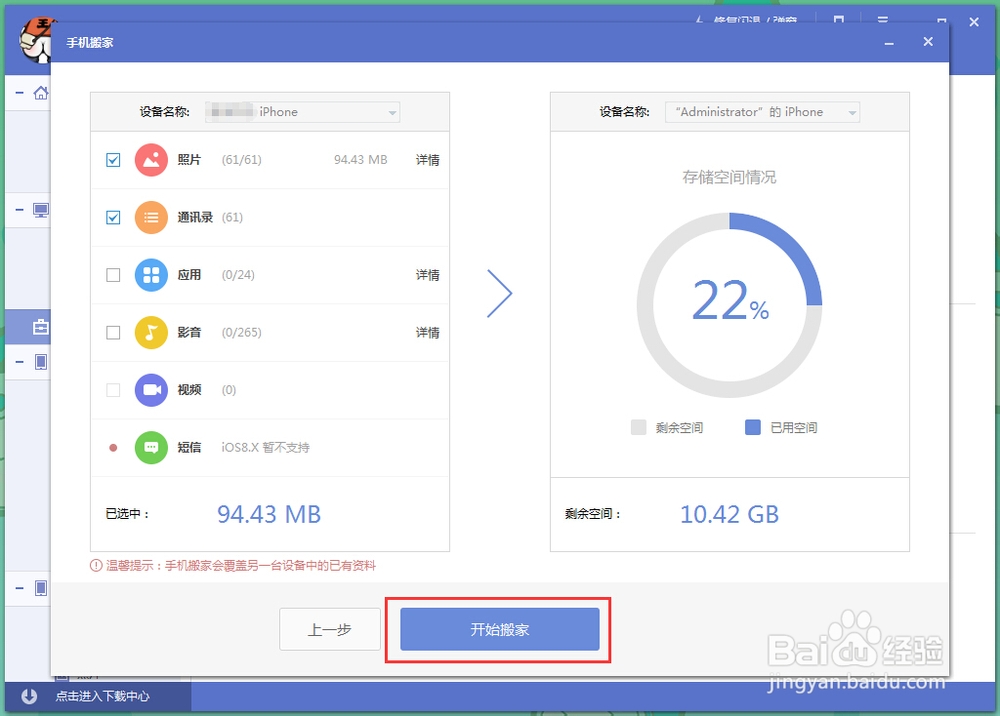This screenshot has height=716, width=1000.
Task: Click the 上一步 previous step button
Action: tap(329, 630)
